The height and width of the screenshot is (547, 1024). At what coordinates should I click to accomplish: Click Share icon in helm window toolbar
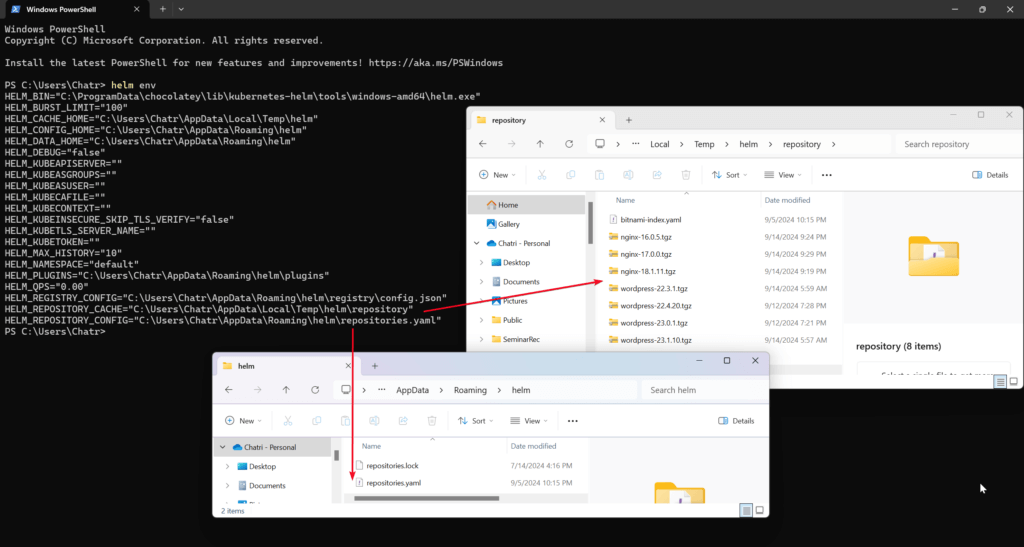point(403,421)
